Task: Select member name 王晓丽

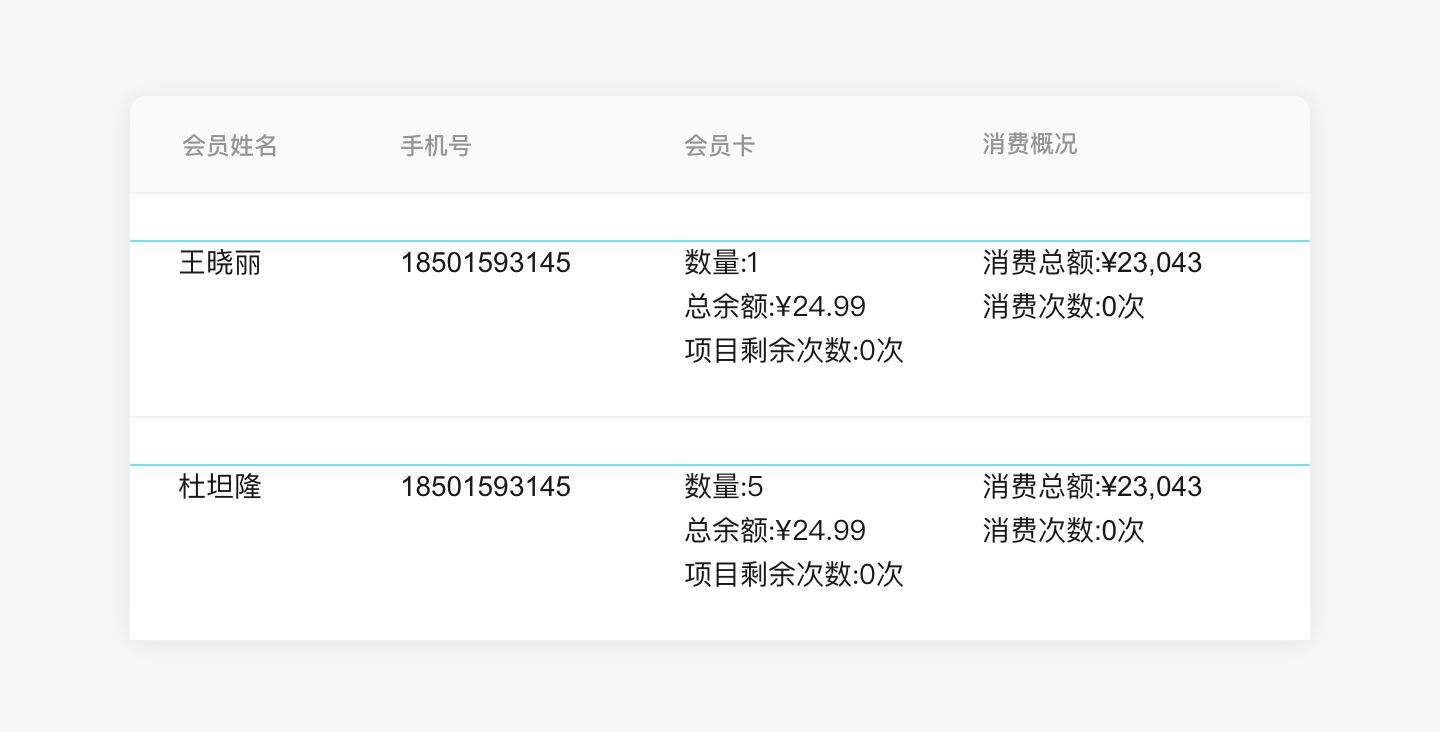Action: tap(220, 263)
